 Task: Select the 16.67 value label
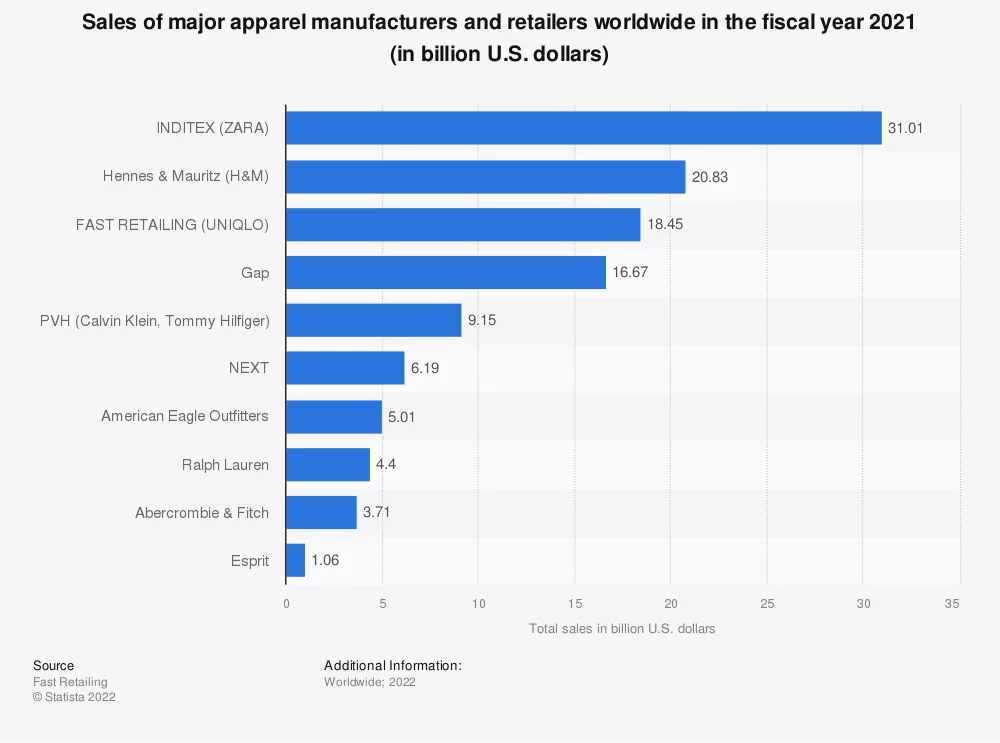tap(630, 272)
